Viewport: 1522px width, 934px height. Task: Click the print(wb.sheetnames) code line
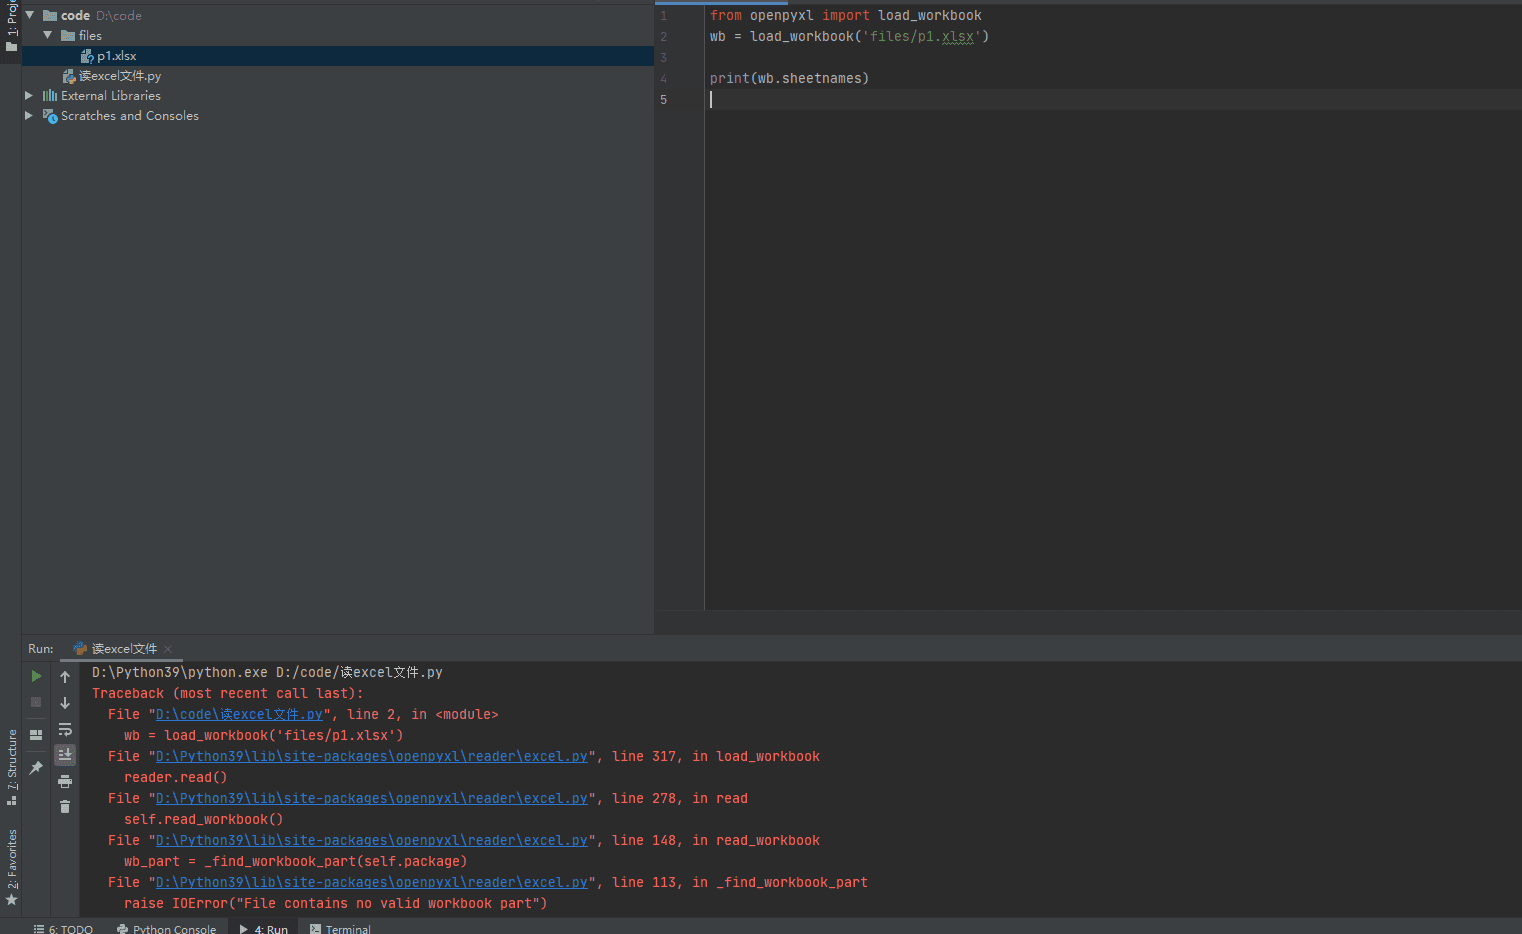pyautogui.click(x=789, y=79)
